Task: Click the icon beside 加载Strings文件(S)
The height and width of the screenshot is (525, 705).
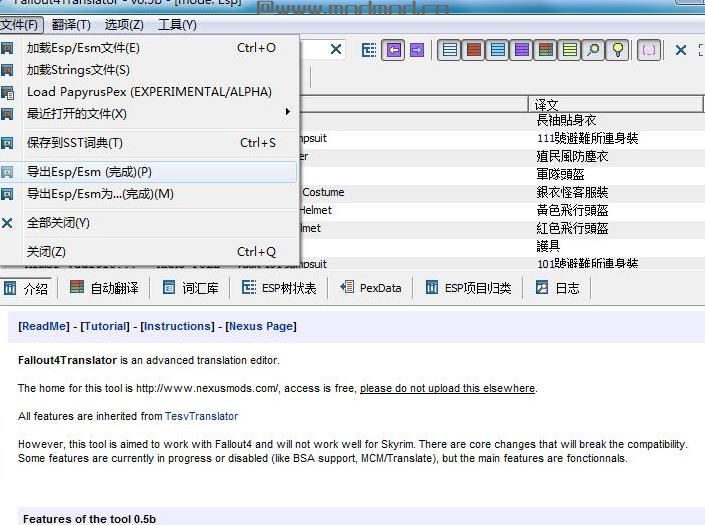Action: (7, 70)
